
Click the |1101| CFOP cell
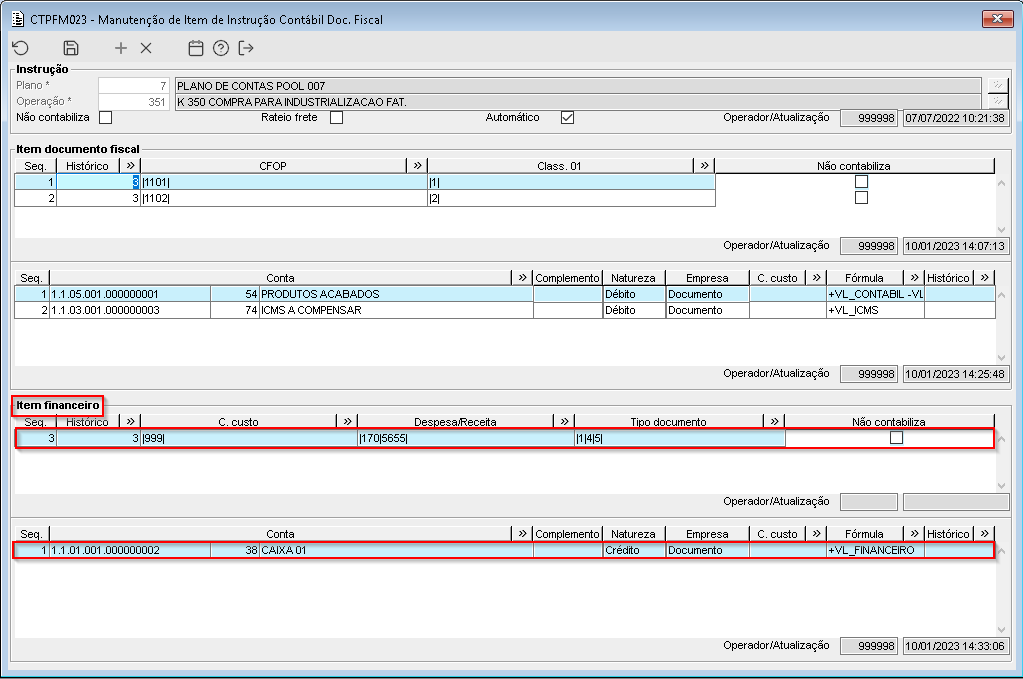[x=284, y=182]
